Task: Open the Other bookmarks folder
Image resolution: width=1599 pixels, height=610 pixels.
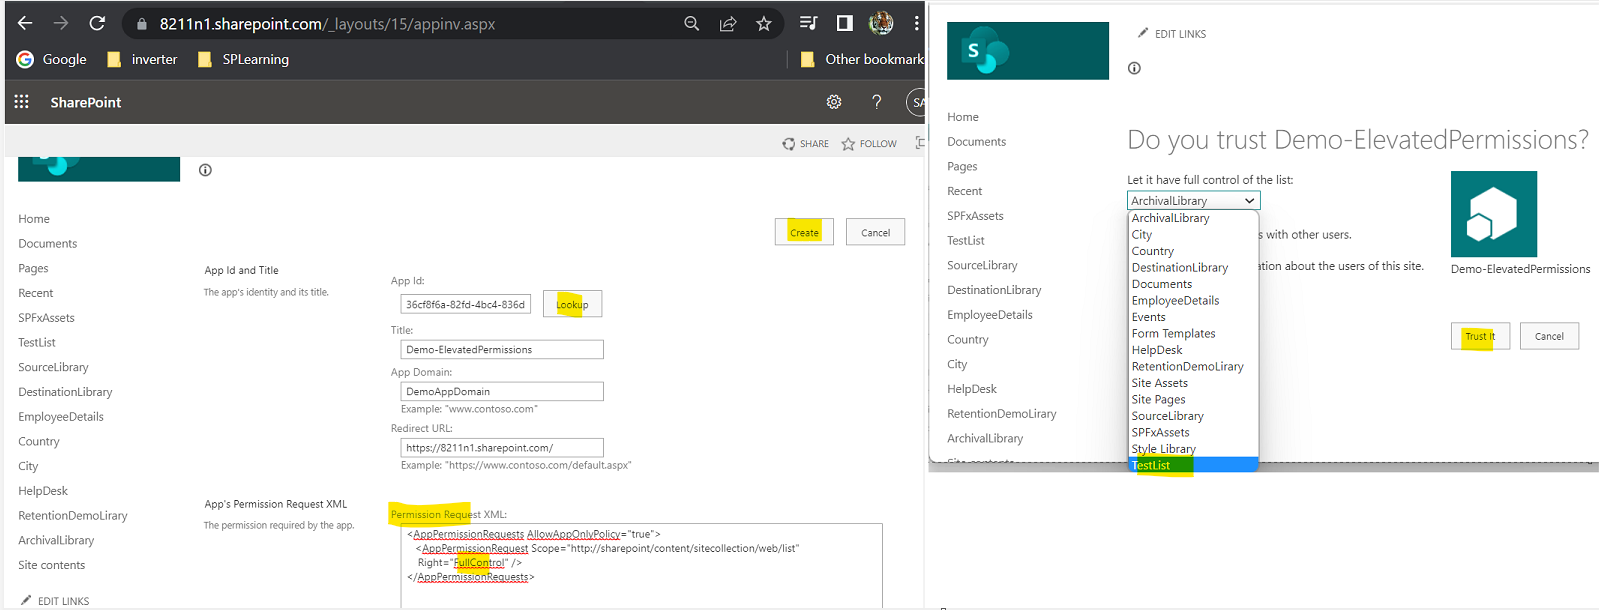Action: coord(862,59)
